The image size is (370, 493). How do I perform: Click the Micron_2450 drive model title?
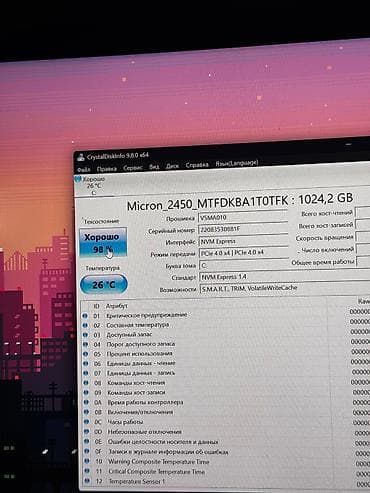tap(240, 202)
